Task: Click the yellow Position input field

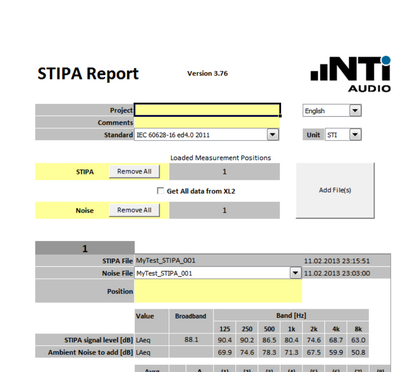Action: coord(218,291)
